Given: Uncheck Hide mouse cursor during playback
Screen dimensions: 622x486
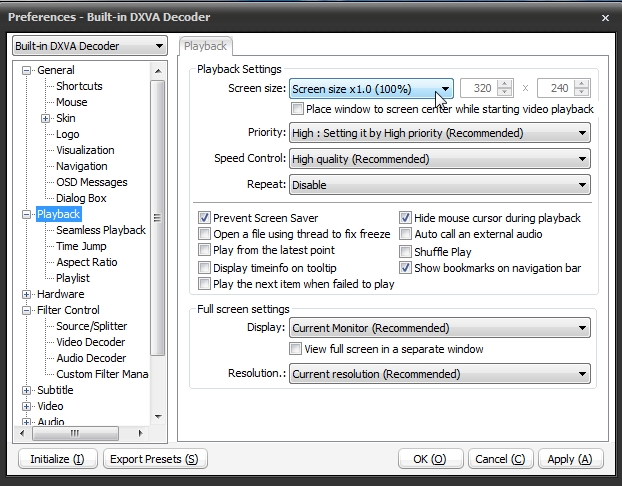Looking at the screenshot, I should click(x=405, y=218).
